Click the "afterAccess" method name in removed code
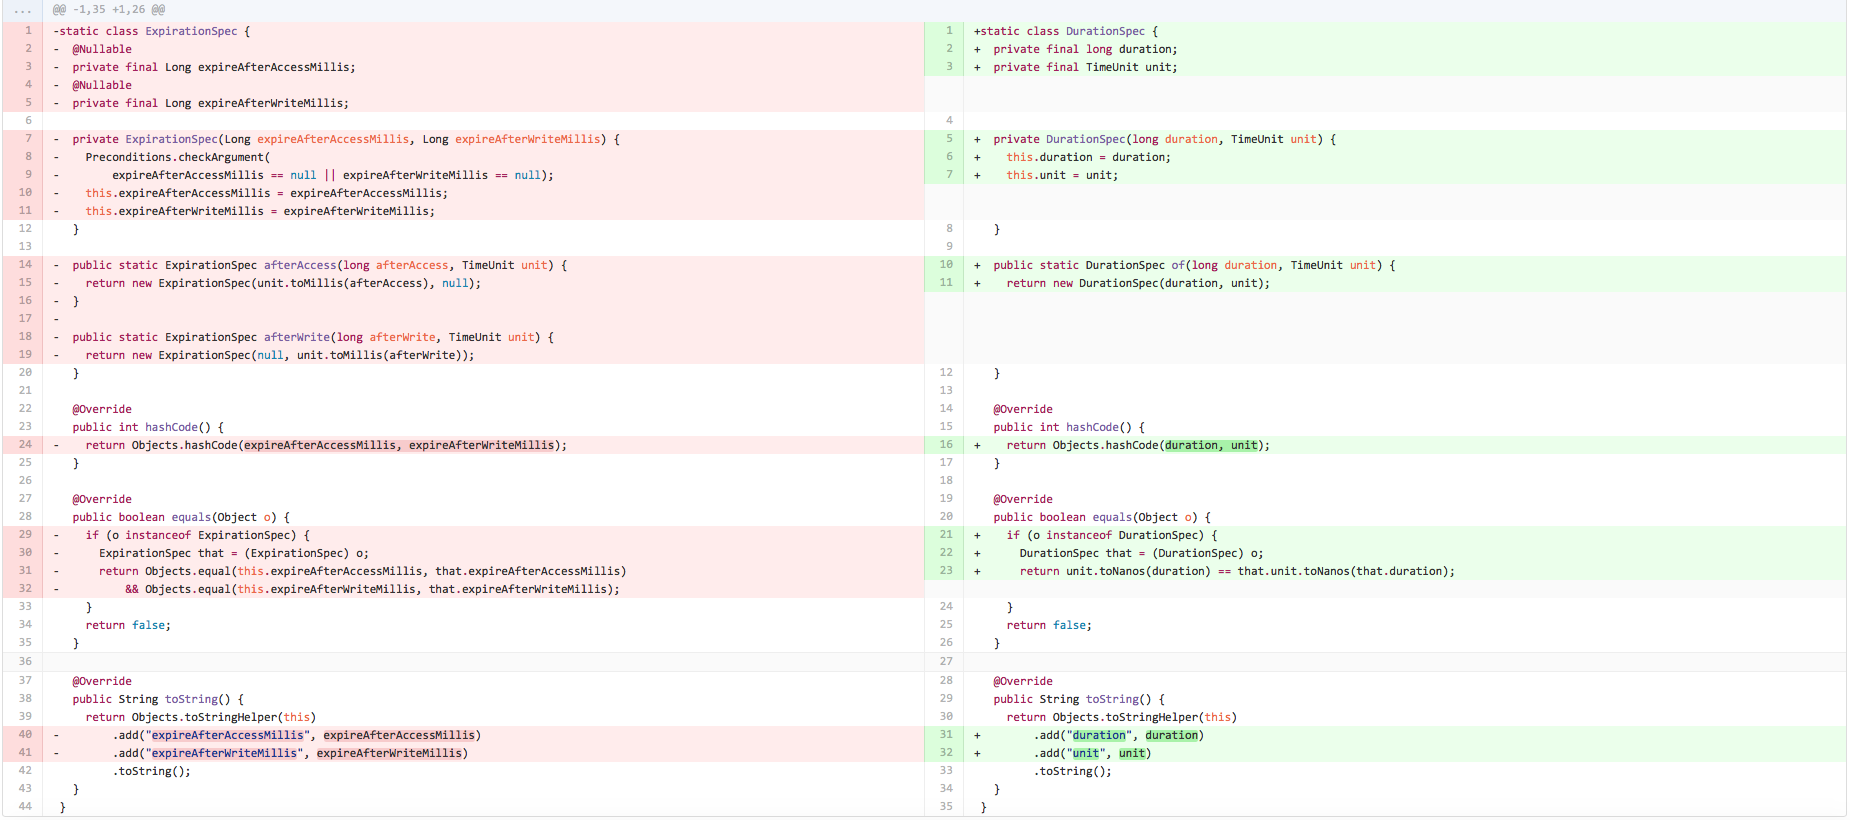The width and height of the screenshot is (1850, 820). 300,266
